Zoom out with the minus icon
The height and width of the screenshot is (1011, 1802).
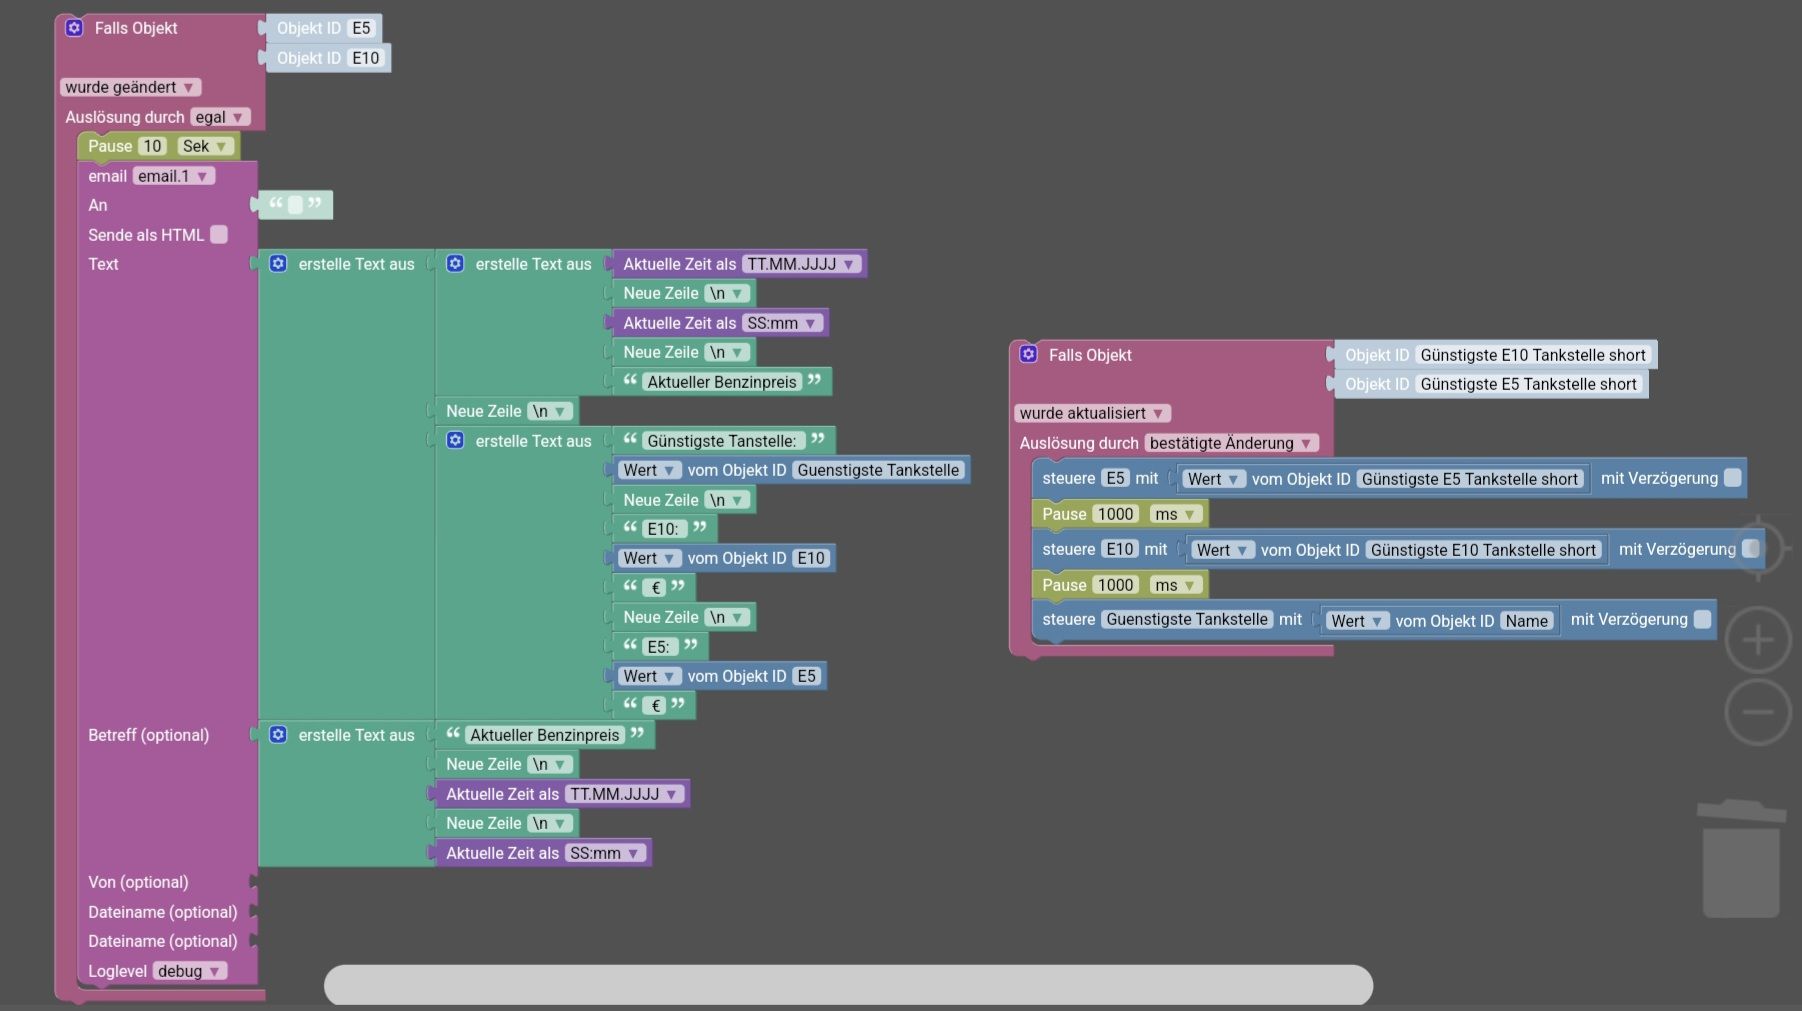pos(1758,713)
